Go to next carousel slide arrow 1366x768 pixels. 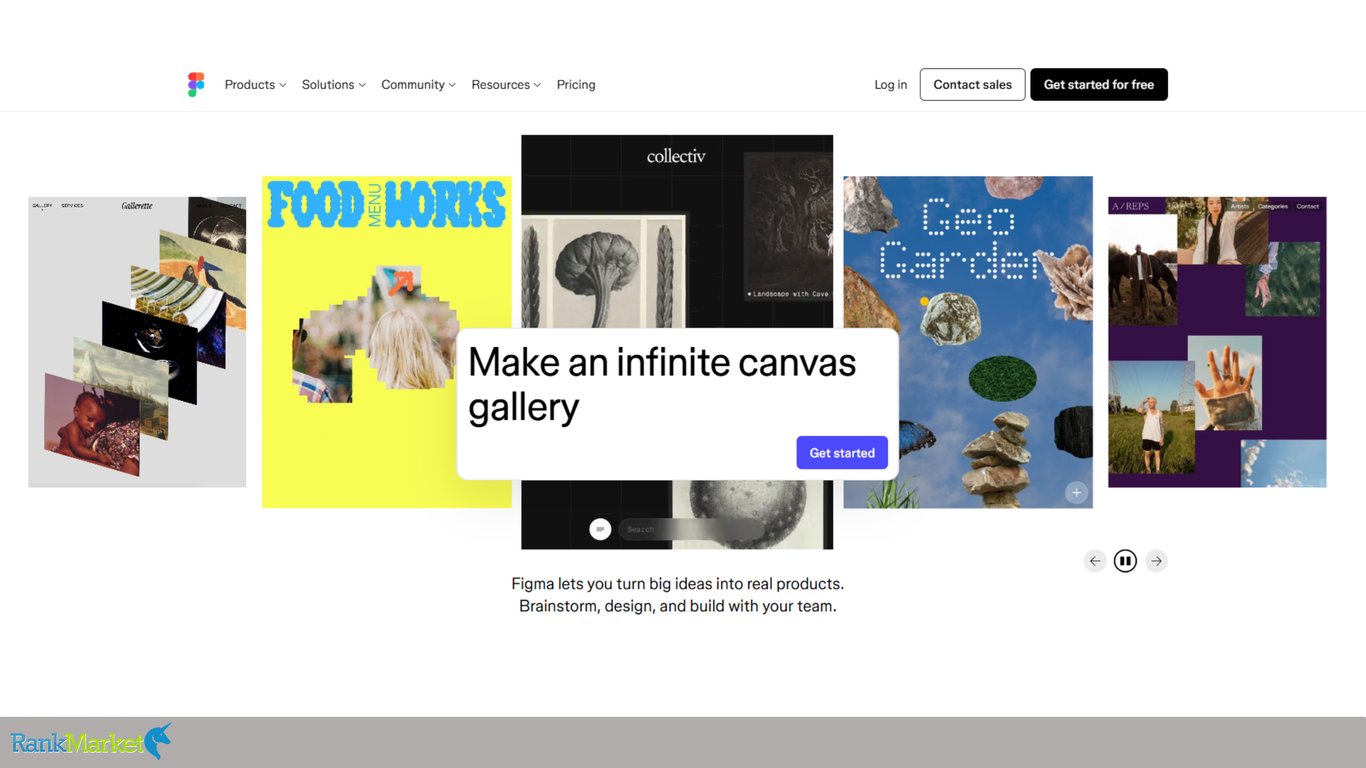tap(1156, 561)
